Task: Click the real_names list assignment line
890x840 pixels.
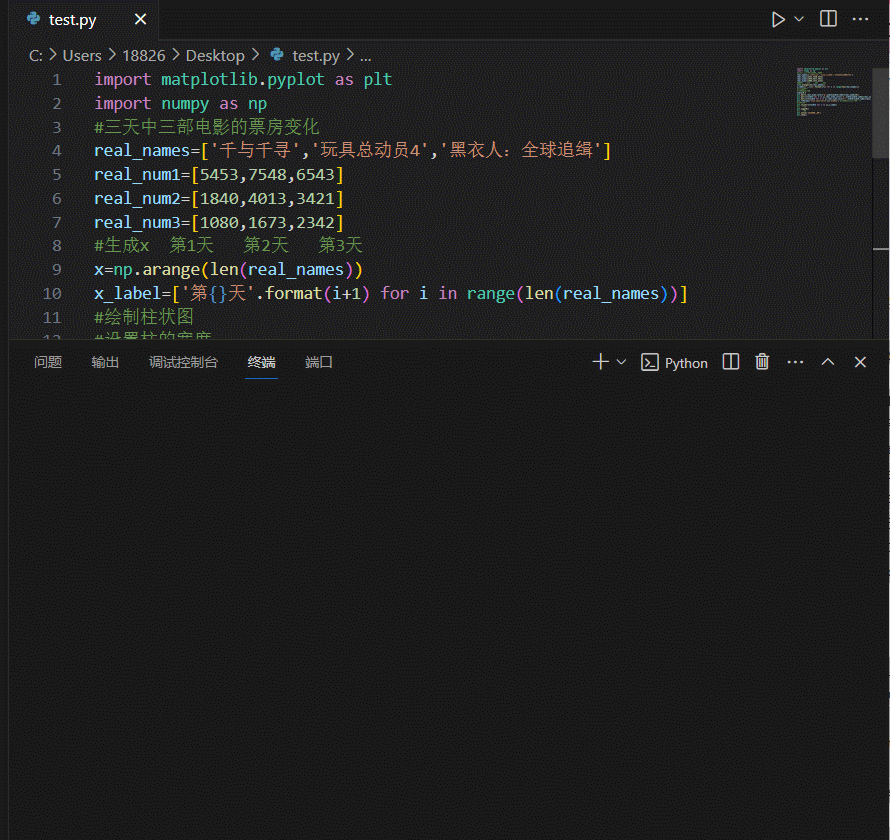Action: coord(352,150)
